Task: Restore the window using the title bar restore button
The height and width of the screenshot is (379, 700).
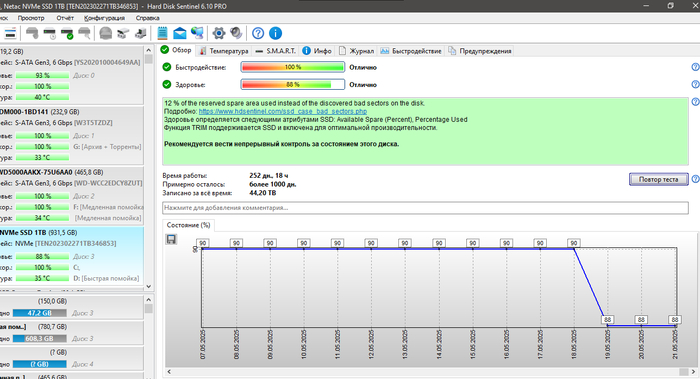Action: [x=671, y=6]
